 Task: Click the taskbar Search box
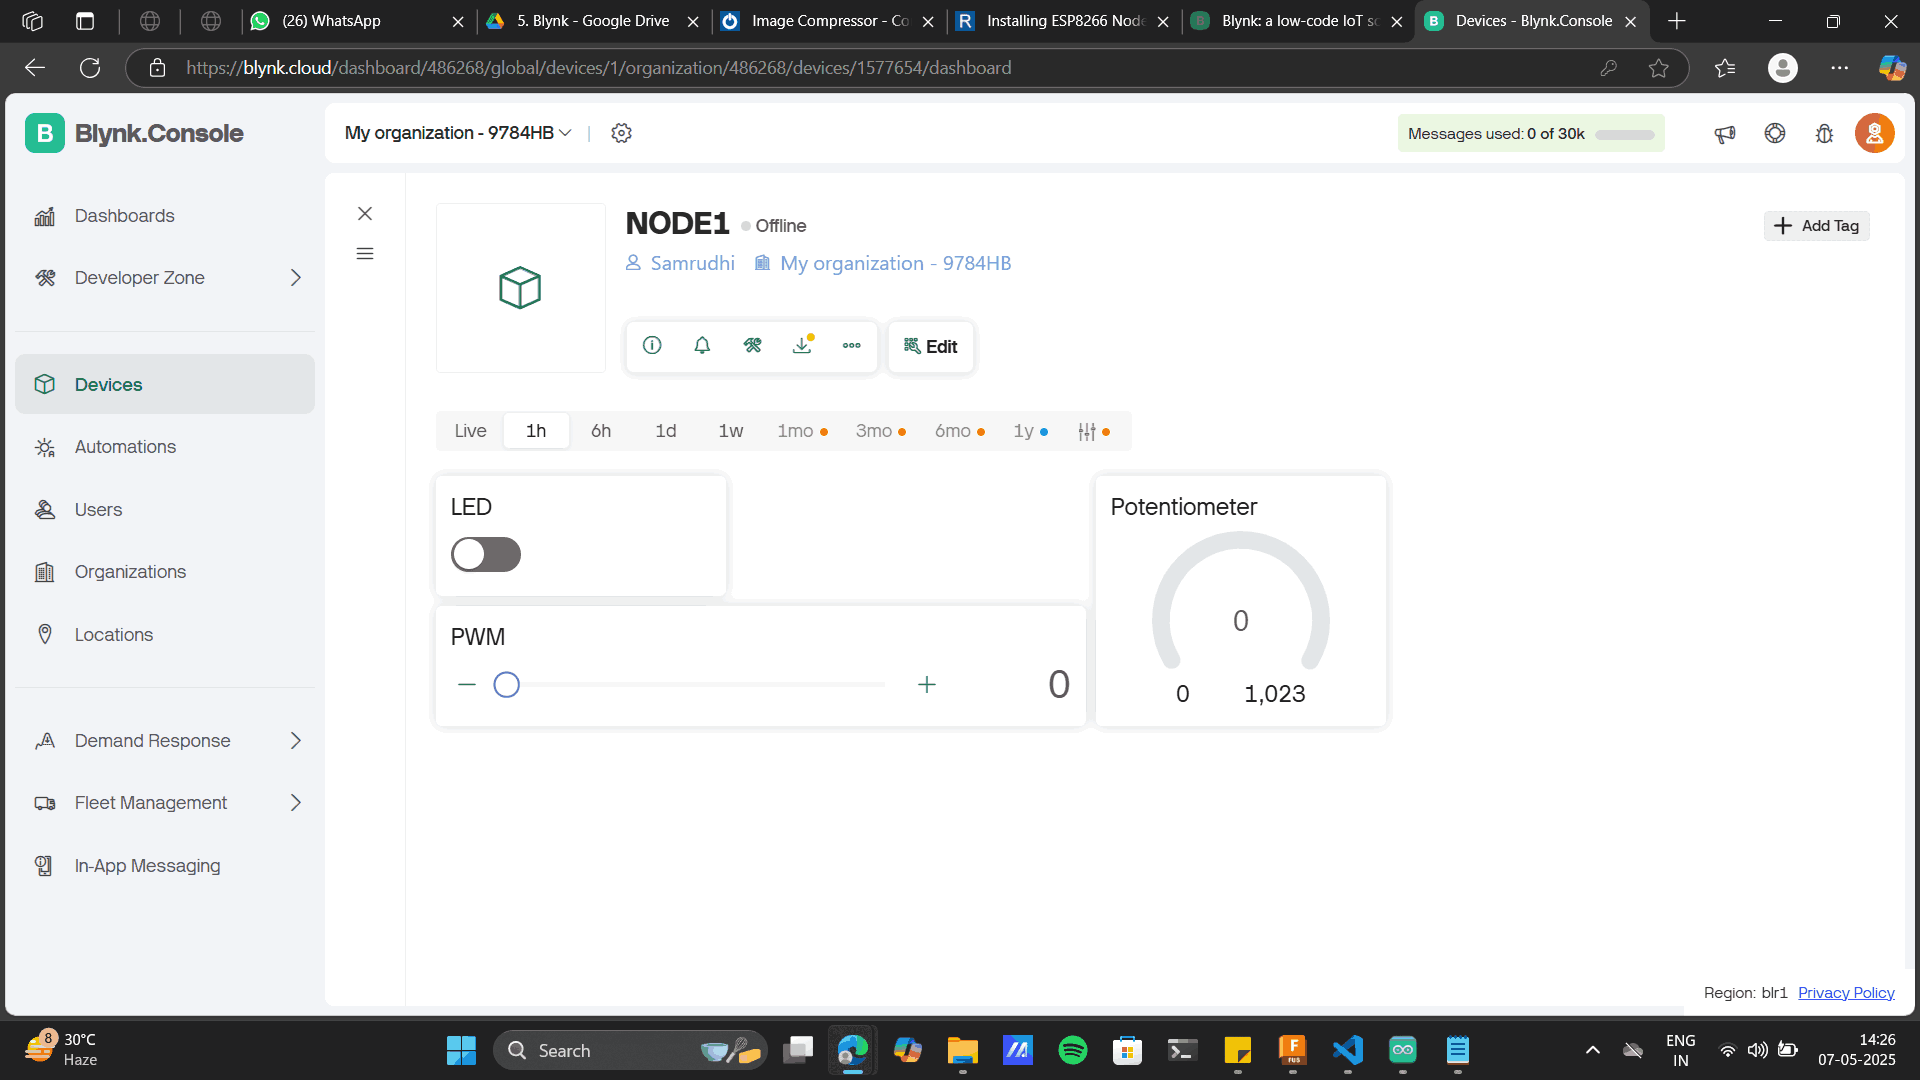click(631, 1050)
